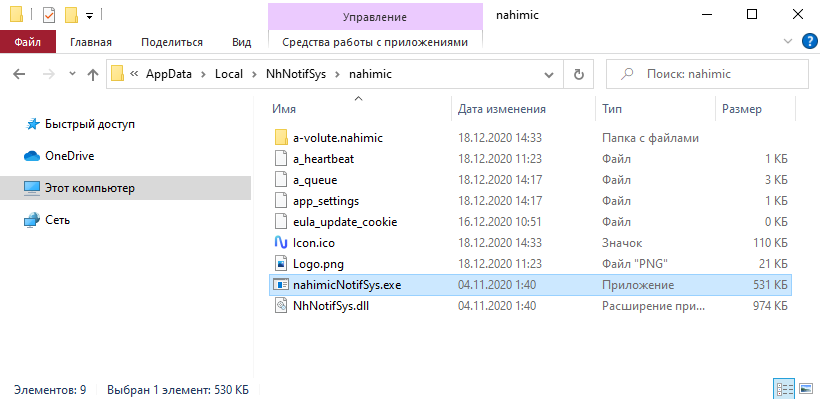
Task: Refresh the current folder view
Action: pyautogui.click(x=578, y=74)
